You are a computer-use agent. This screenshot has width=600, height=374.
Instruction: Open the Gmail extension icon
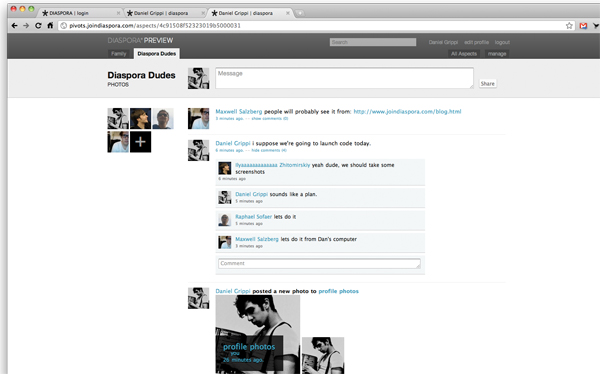click(583, 26)
